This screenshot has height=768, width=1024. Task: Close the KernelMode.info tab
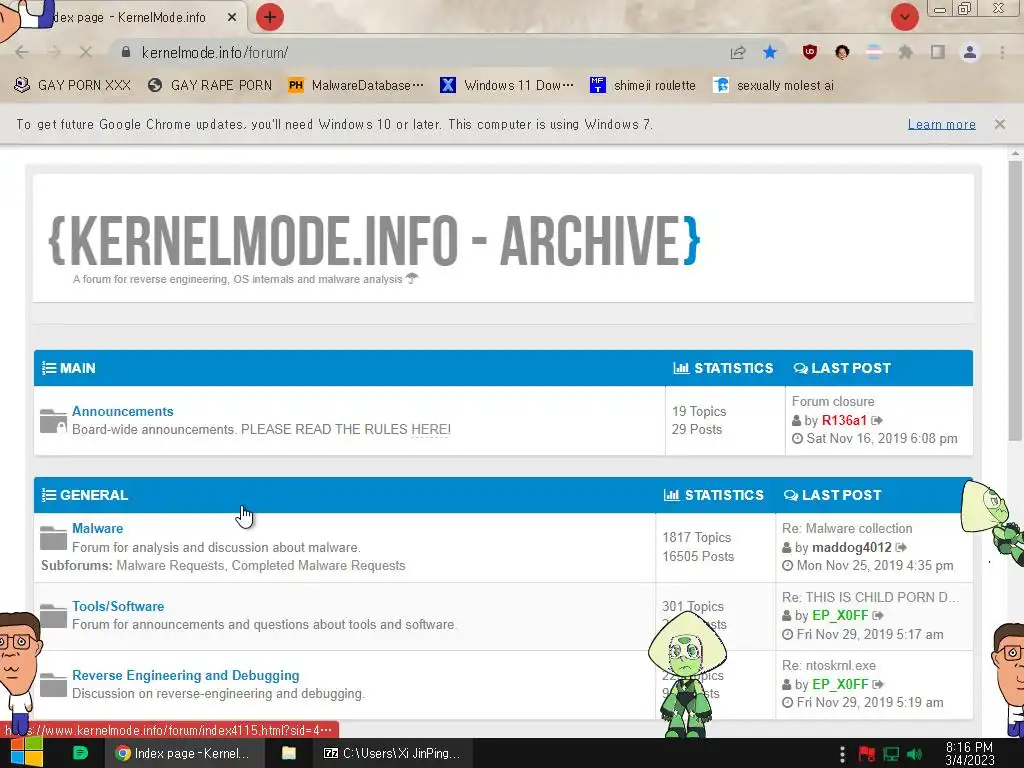pos(232,18)
